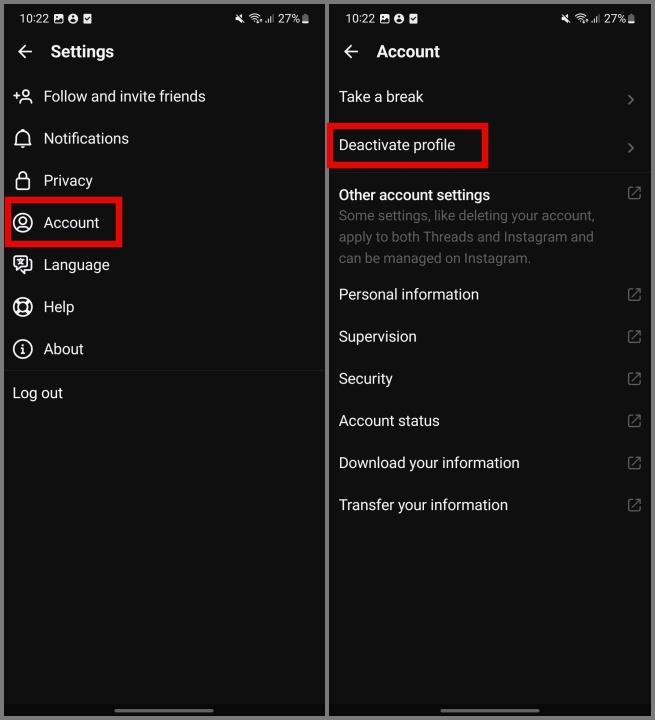
Task: Click the padlock Privacy icon
Action: (x=23, y=180)
